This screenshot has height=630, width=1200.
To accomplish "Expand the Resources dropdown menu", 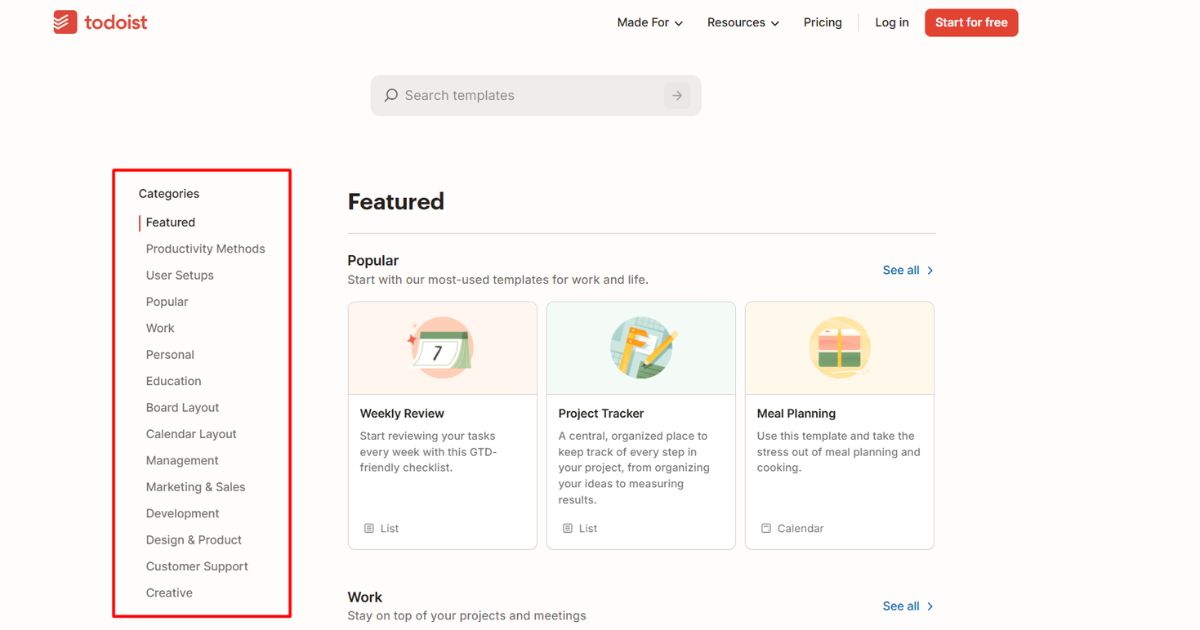I will tap(743, 22).
